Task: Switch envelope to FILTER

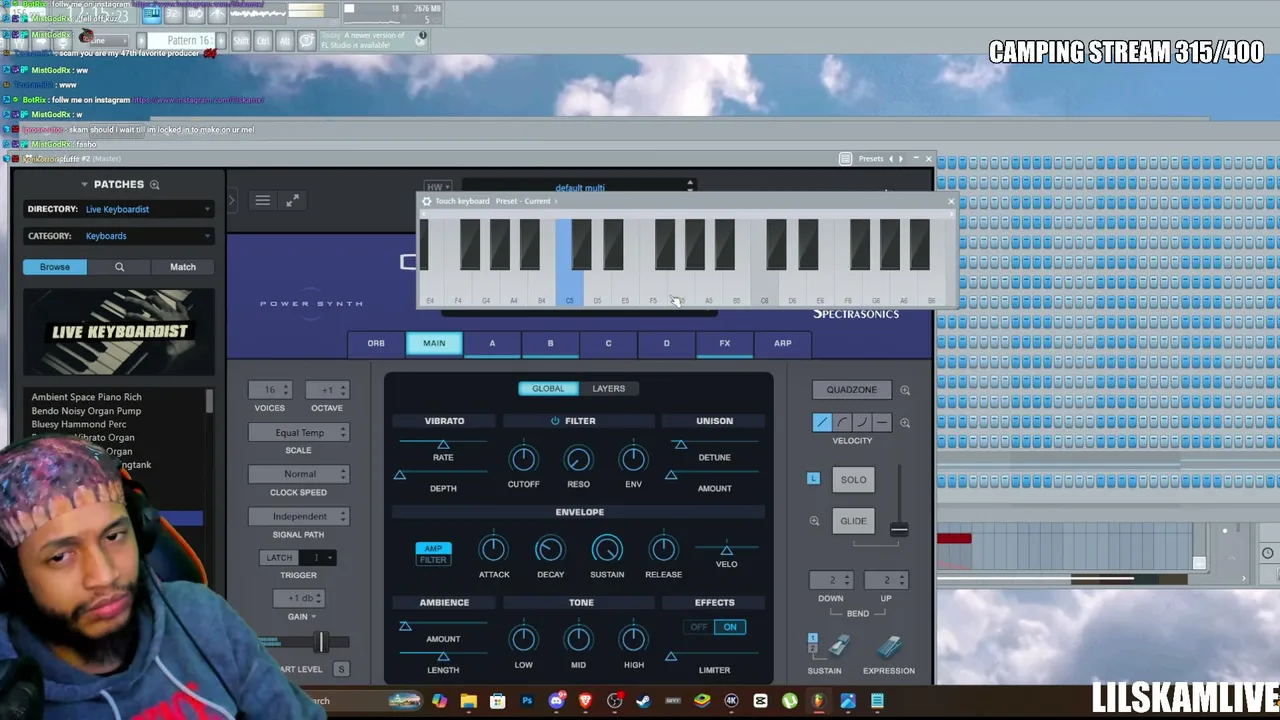Action: 433,560
